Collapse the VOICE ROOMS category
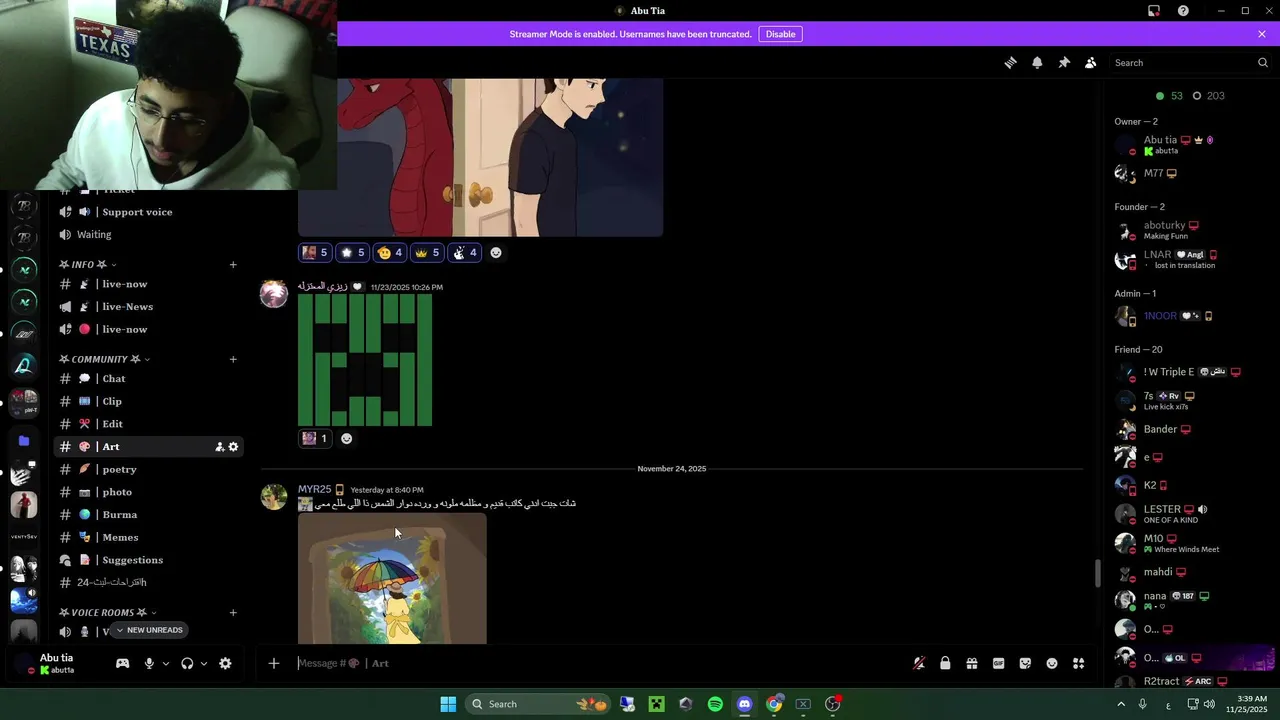 click(108, 612)
